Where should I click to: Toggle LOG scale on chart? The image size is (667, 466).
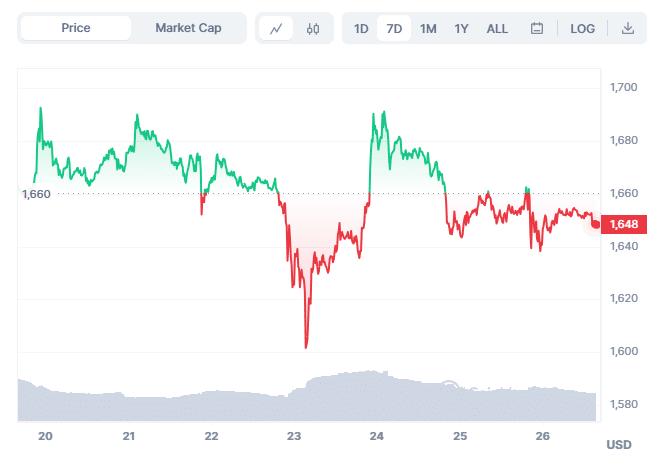[582, 29]
